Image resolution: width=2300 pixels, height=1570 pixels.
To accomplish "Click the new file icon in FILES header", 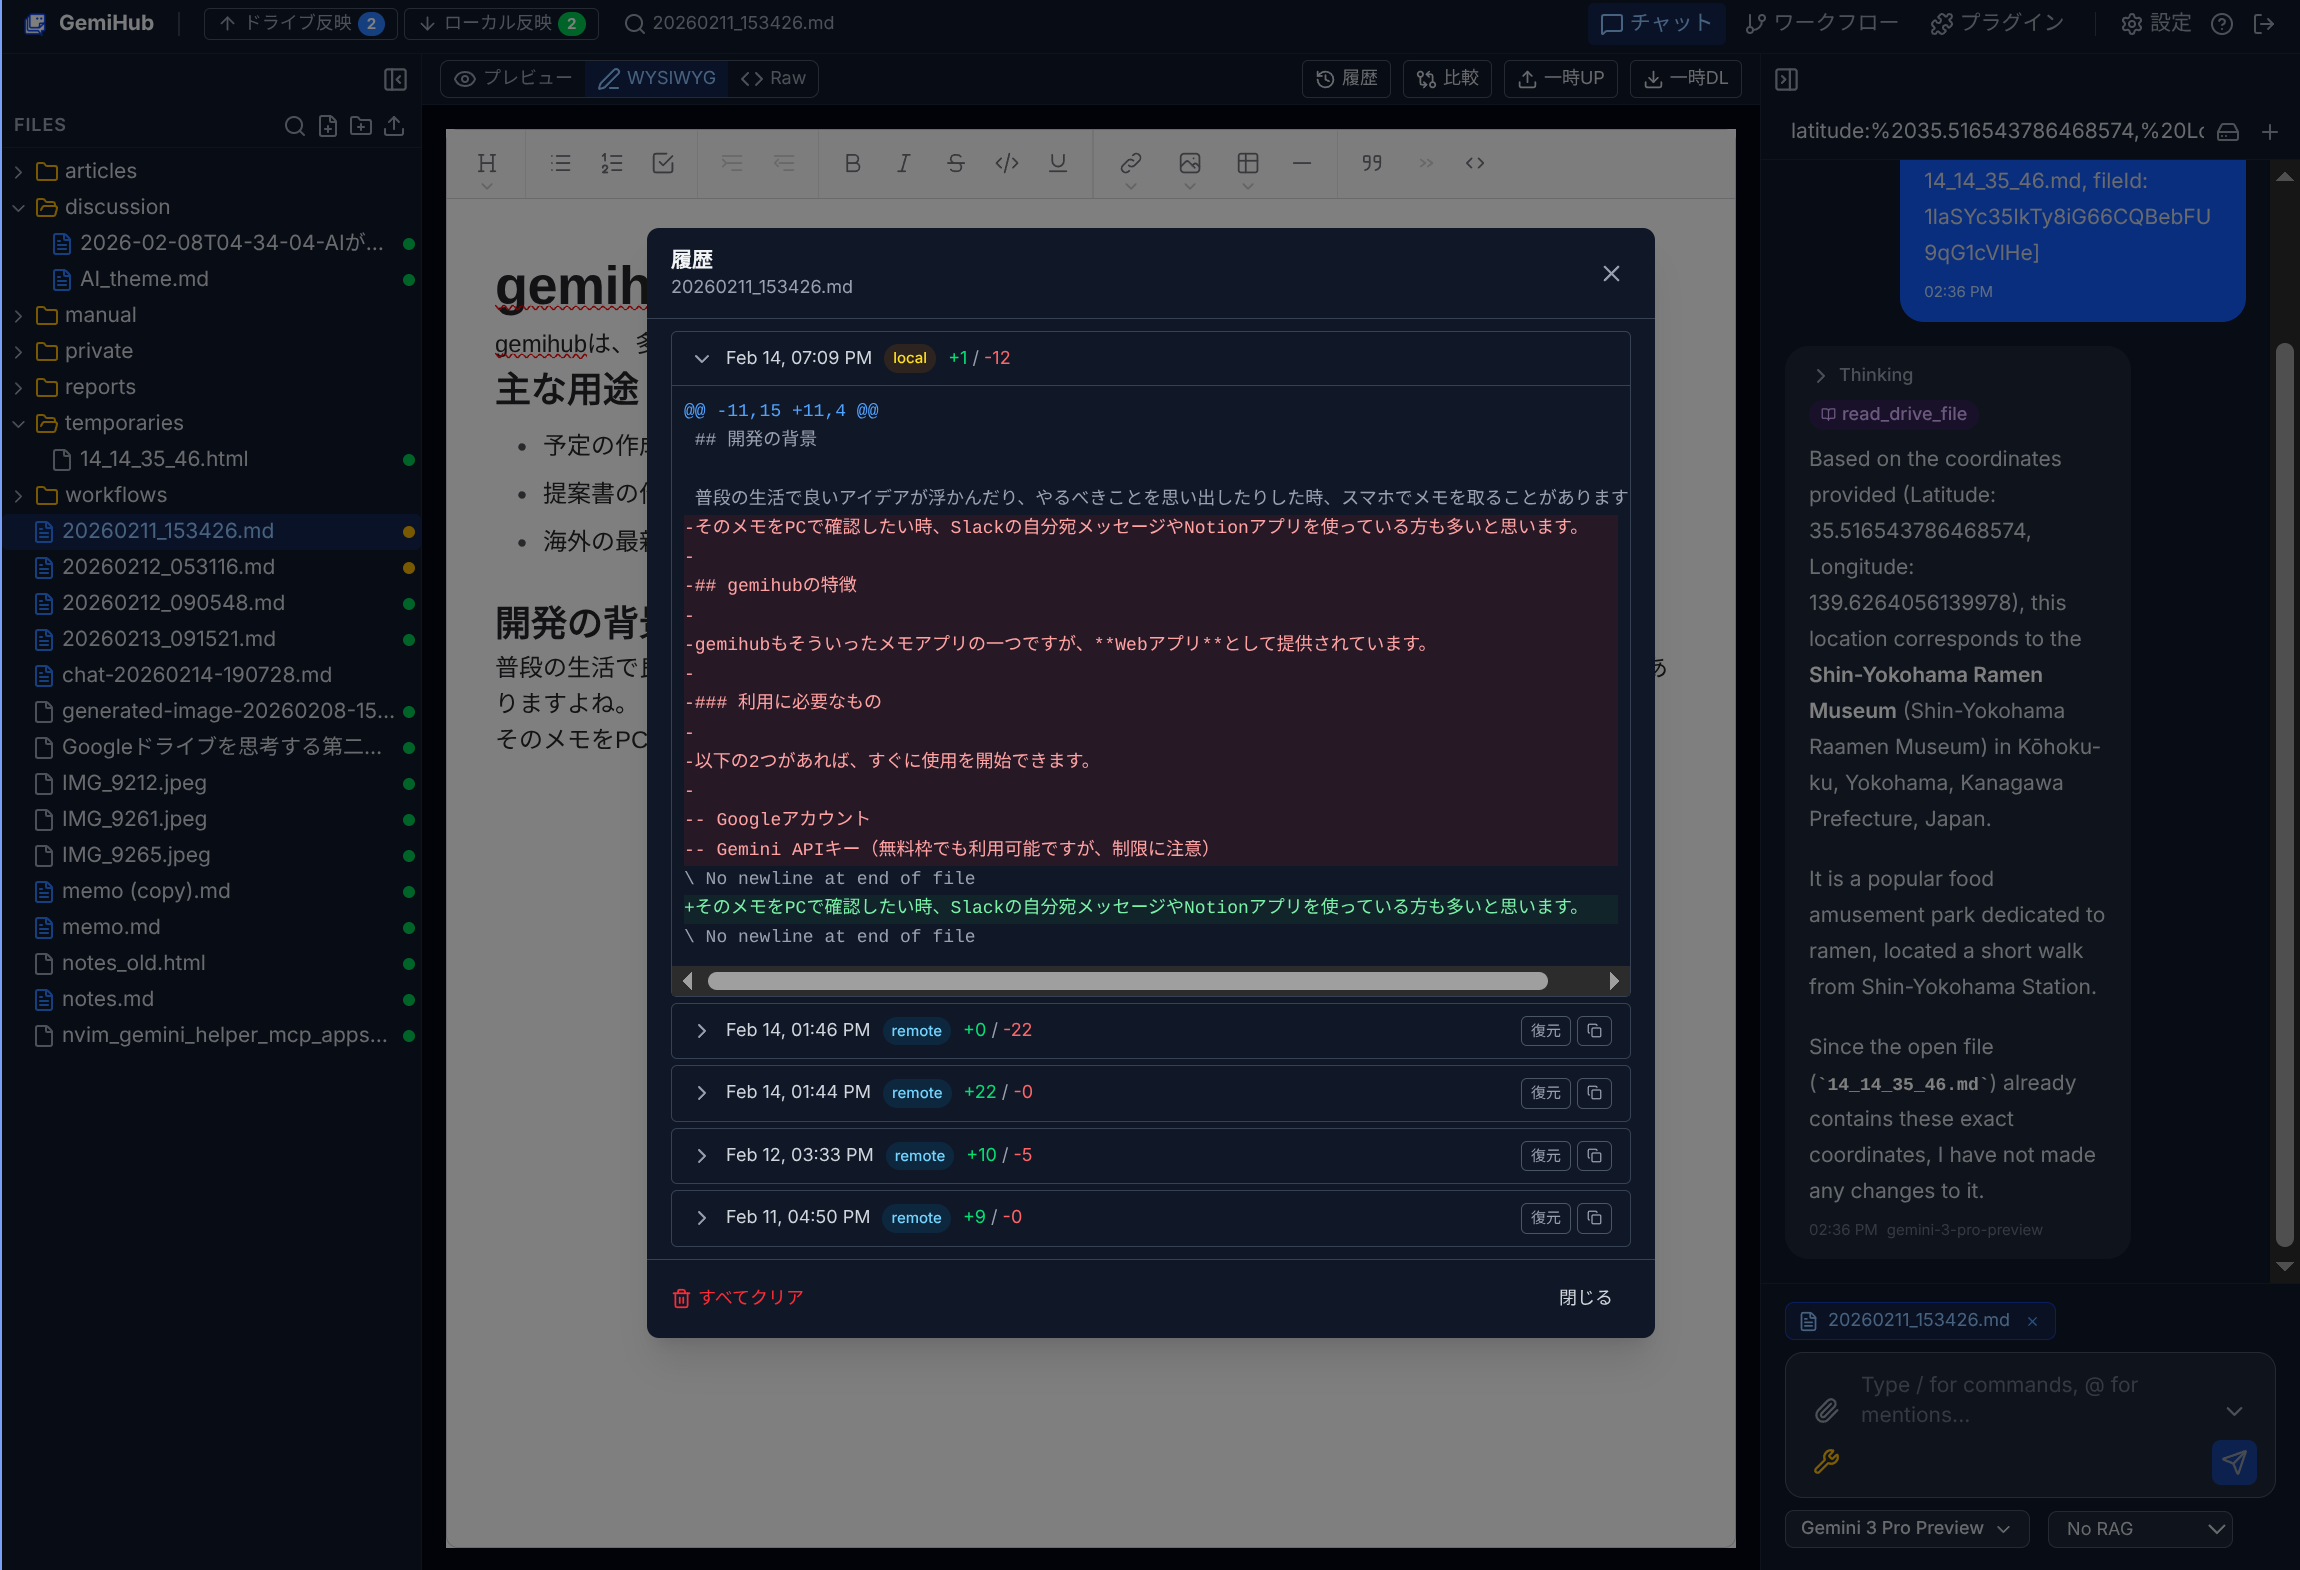I will [x=328, y=126].
